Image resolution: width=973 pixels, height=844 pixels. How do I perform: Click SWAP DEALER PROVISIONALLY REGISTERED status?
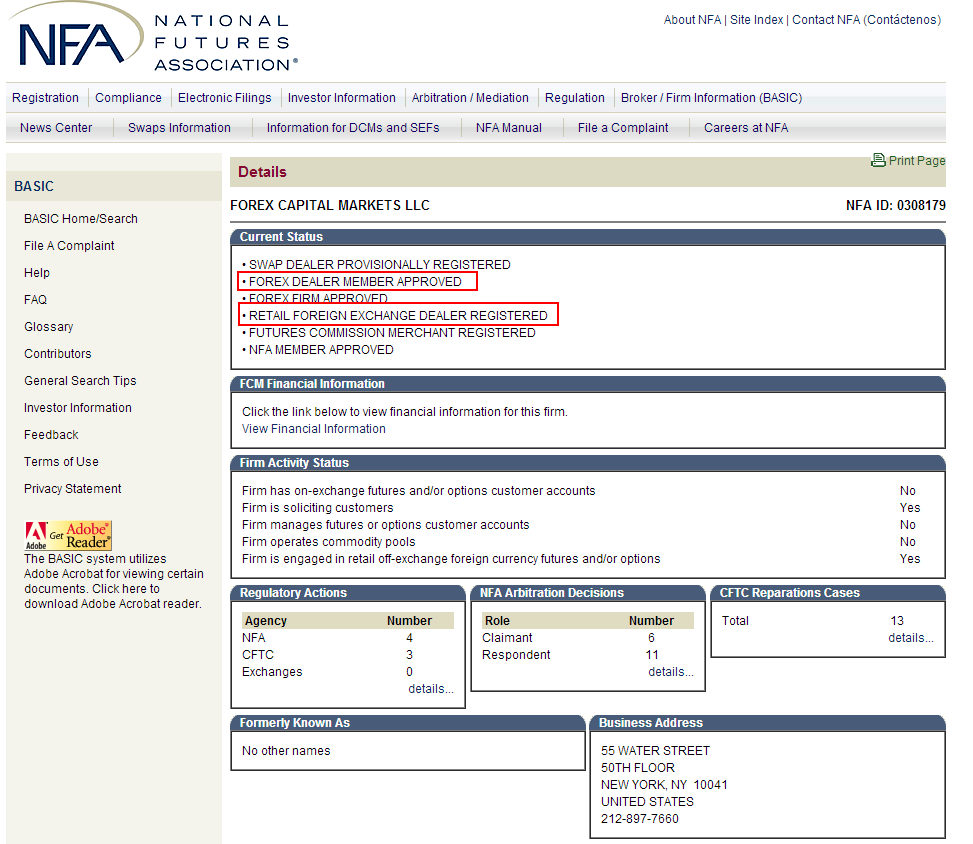click(x=379, y=265)
